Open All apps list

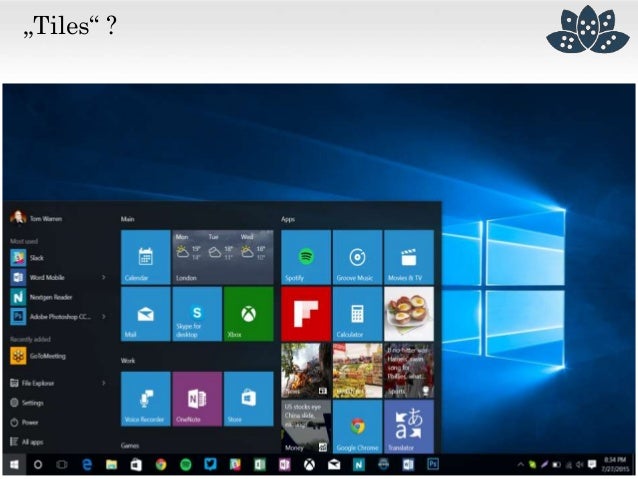point(27,442)
